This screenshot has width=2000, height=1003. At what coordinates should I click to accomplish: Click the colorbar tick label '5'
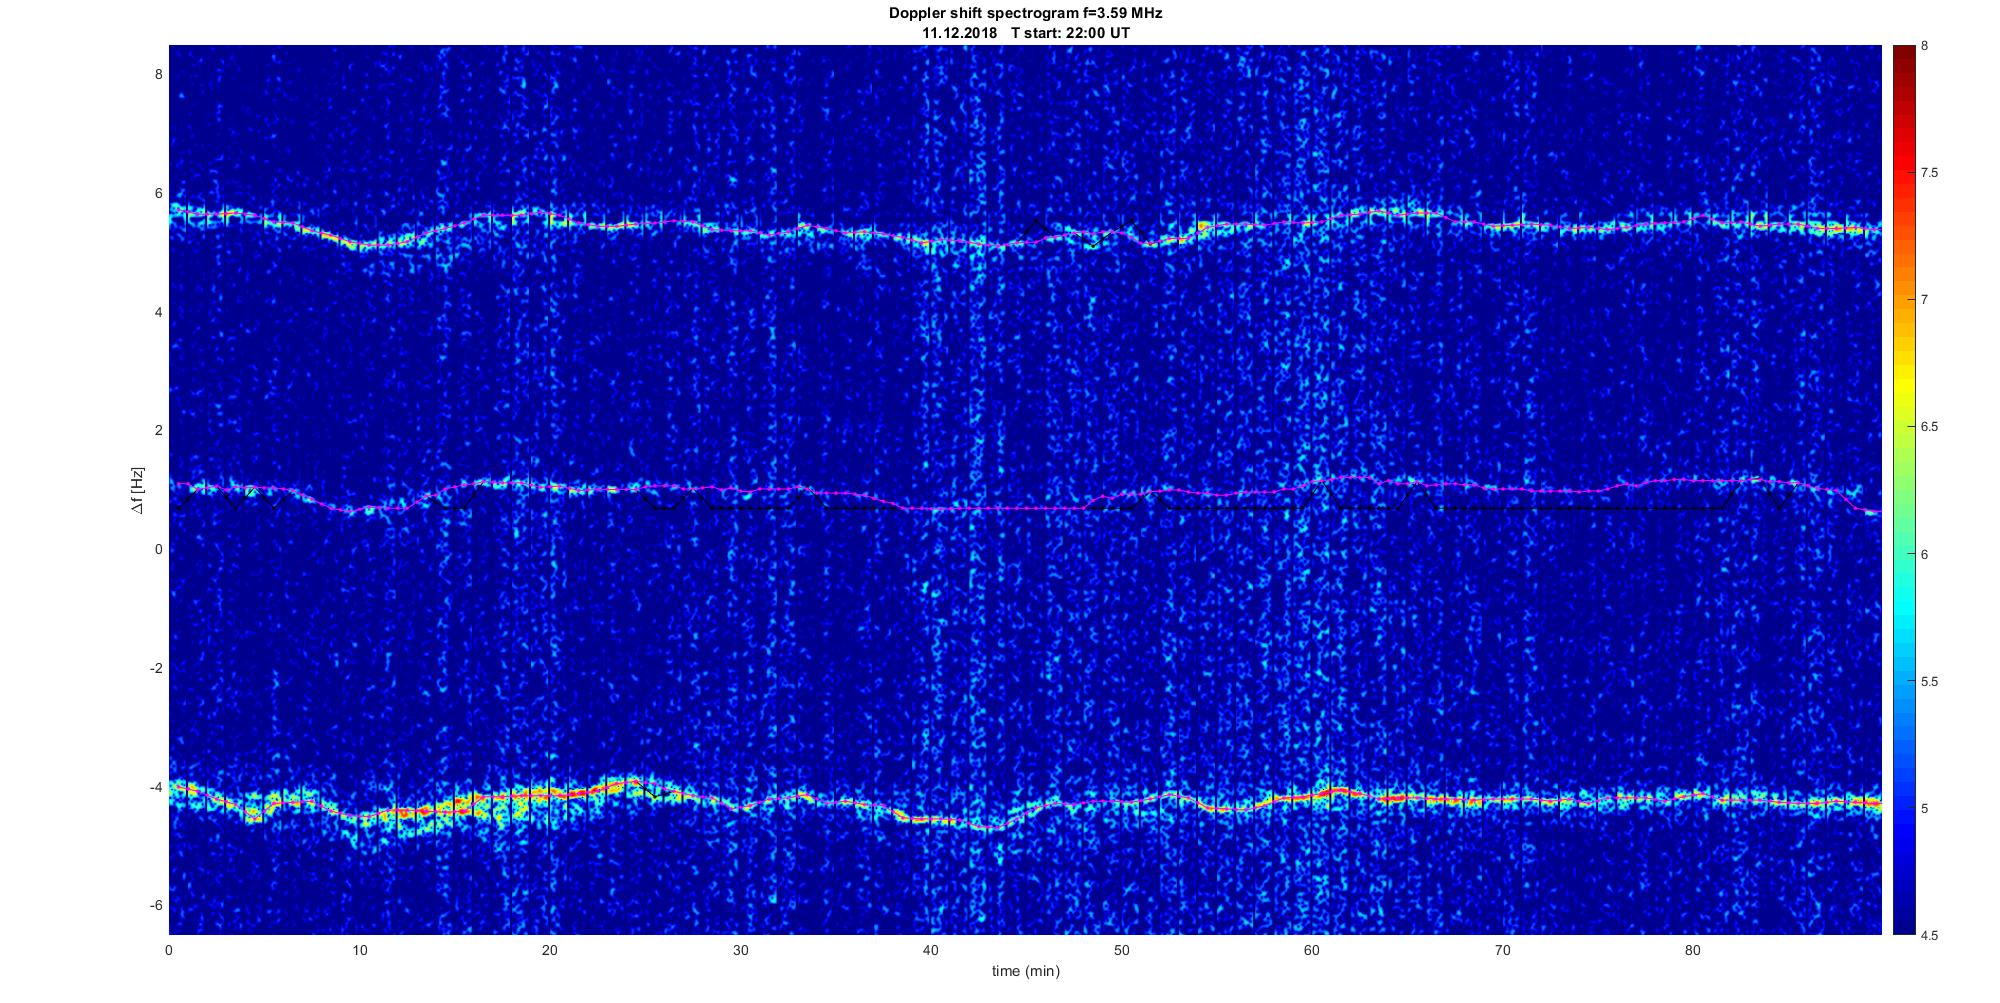click(x=1924, y=808)
